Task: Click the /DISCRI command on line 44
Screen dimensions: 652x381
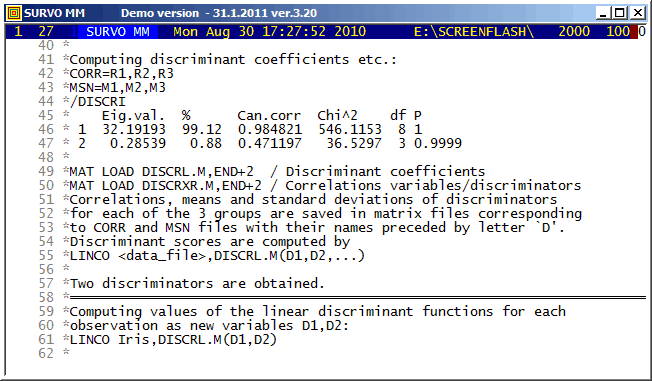Action: pyautogui.click(x=97, y=101)
